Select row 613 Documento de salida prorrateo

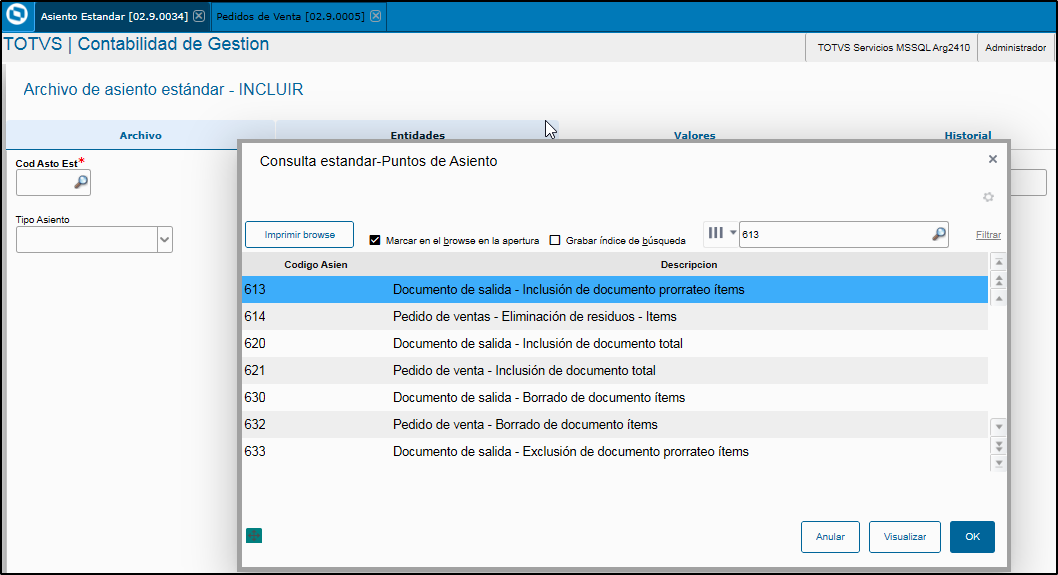615,290
